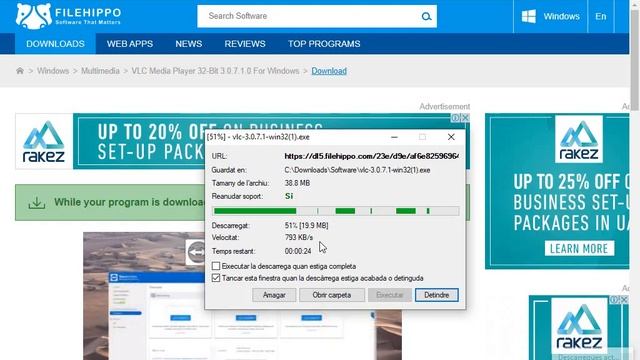Open TOP PROGRAMS tab
Image resolution: width=640 pixels, height=360 pixels.
point(324,44)
